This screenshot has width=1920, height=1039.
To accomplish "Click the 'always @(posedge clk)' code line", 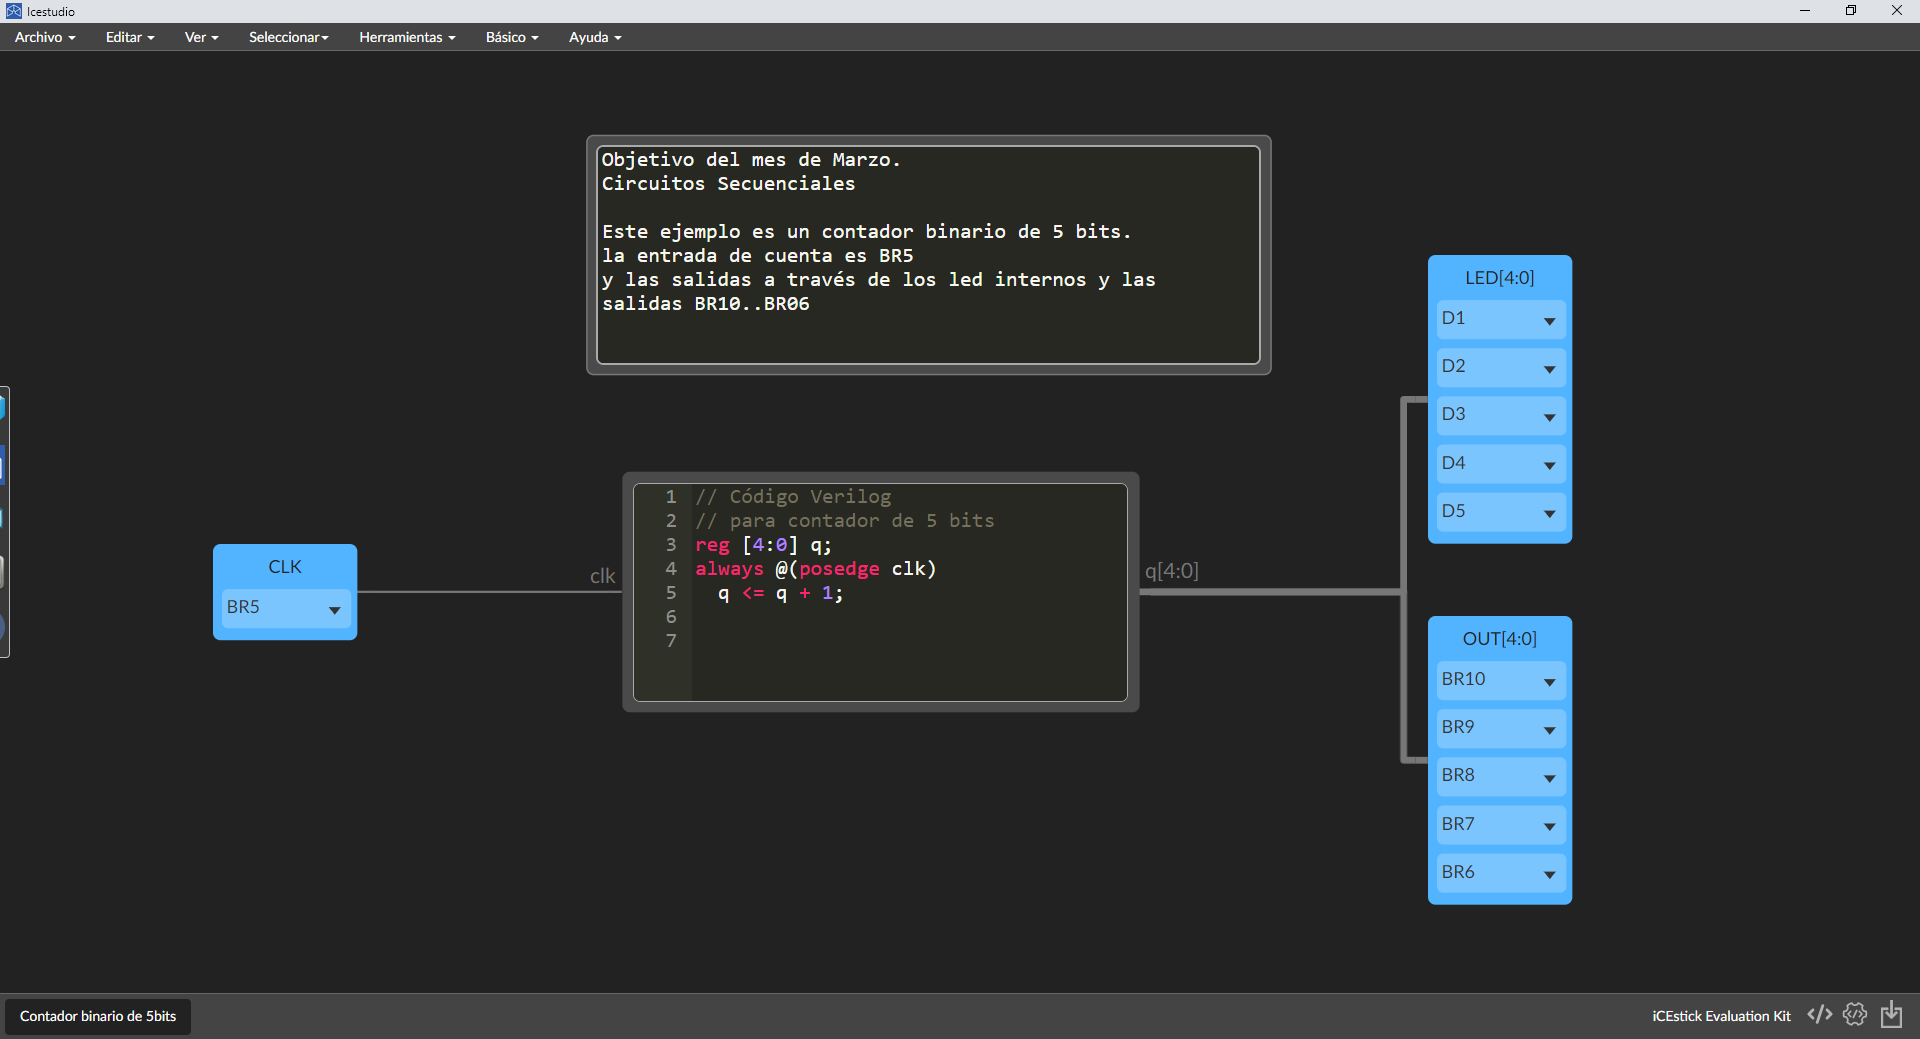I will click(816, 569).
